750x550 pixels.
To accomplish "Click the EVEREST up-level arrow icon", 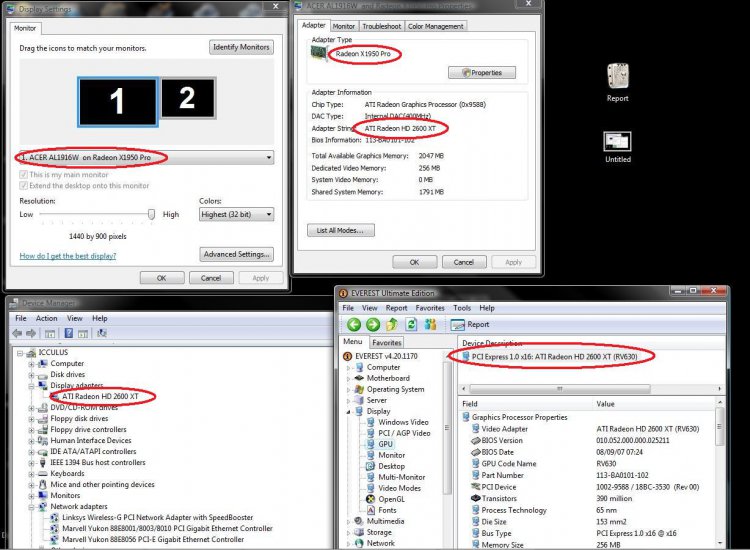I will point(392,325).
